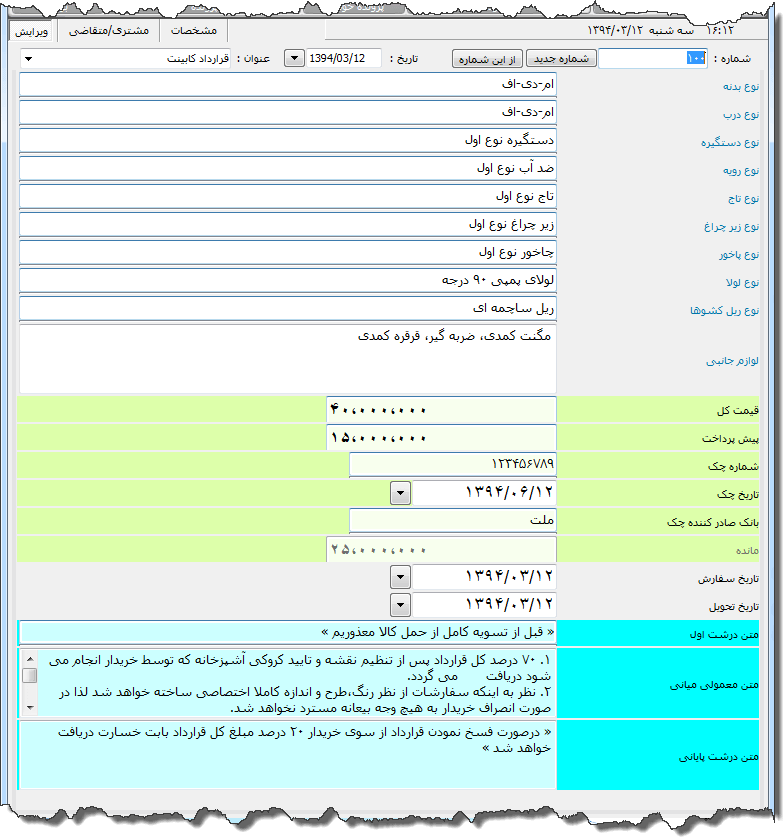Click inside the لوازم جانبی text area
The image size is (783, 837).
[x=288, y=359]
